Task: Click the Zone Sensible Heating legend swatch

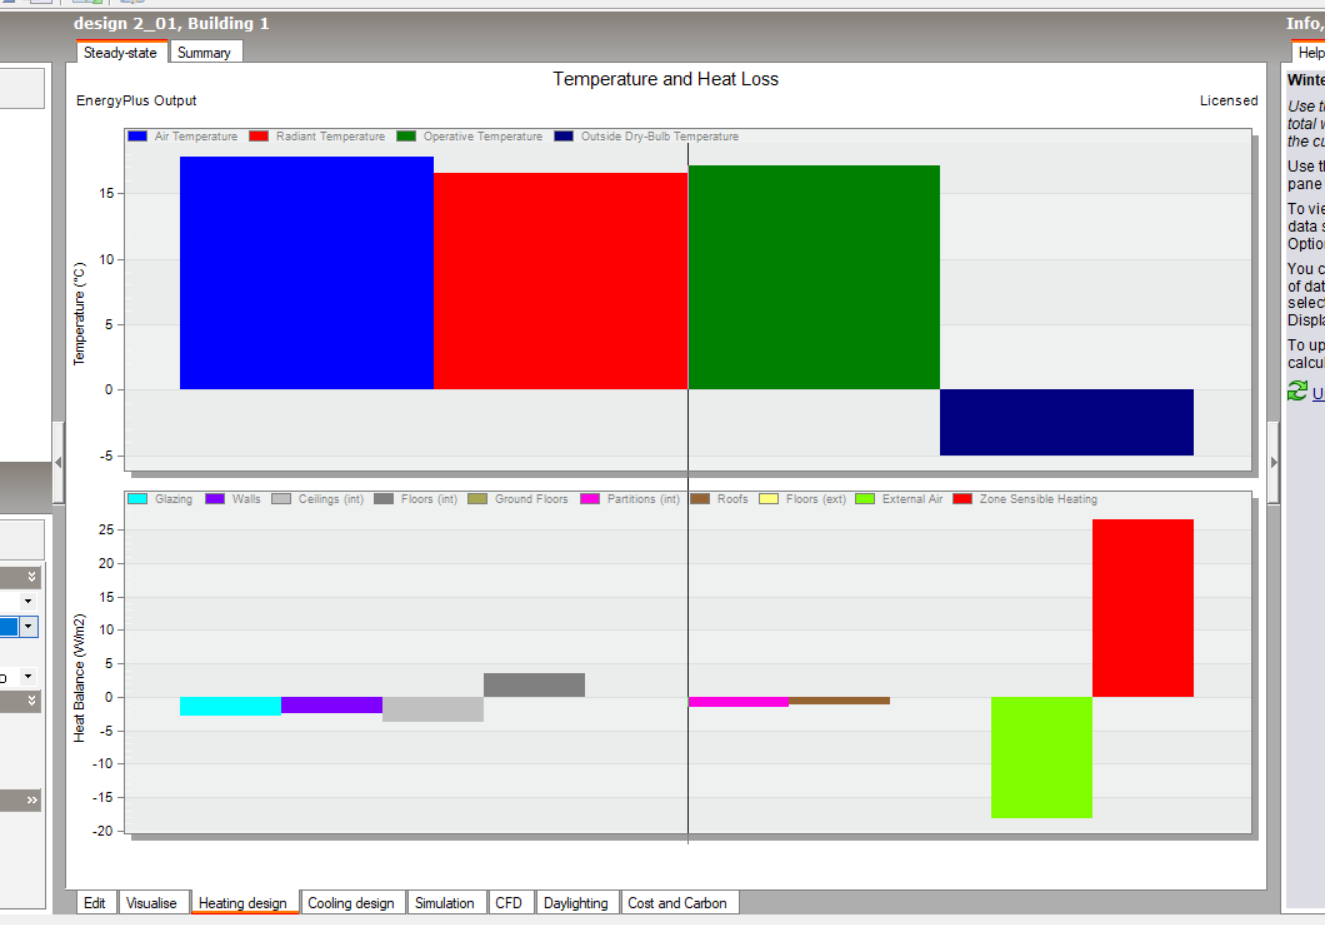Action: pyautogui.click(x=963, y=499)
